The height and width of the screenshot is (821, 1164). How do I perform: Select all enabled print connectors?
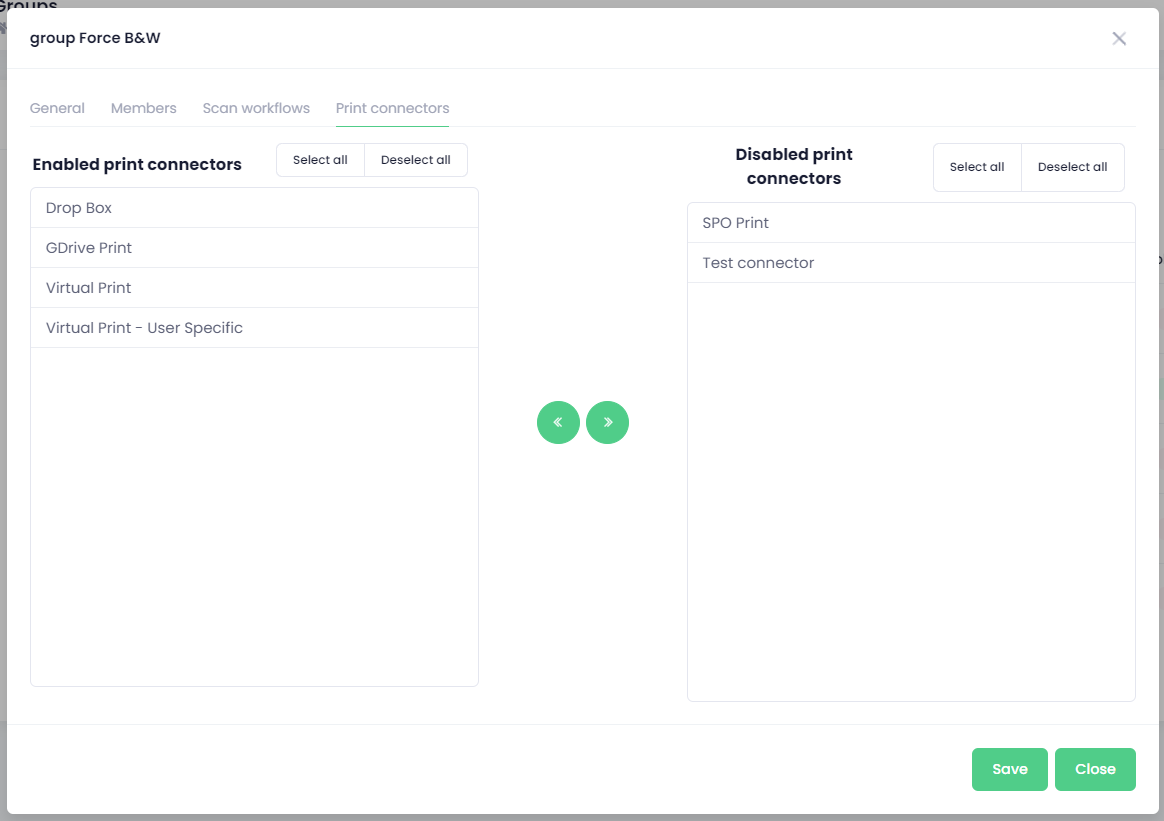click(320, 160)
